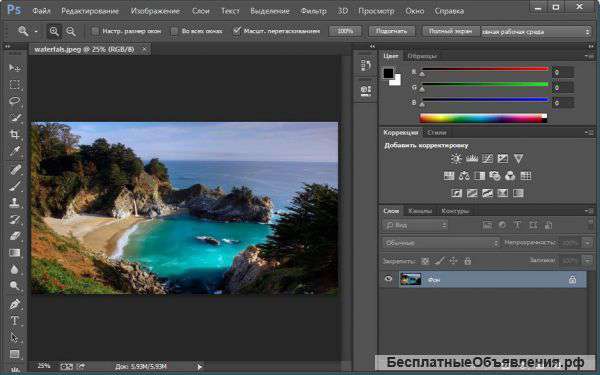Expand the layer filter Вид dropdown
This screenshot has height=375, width=600.
click(x=415, y=225)
